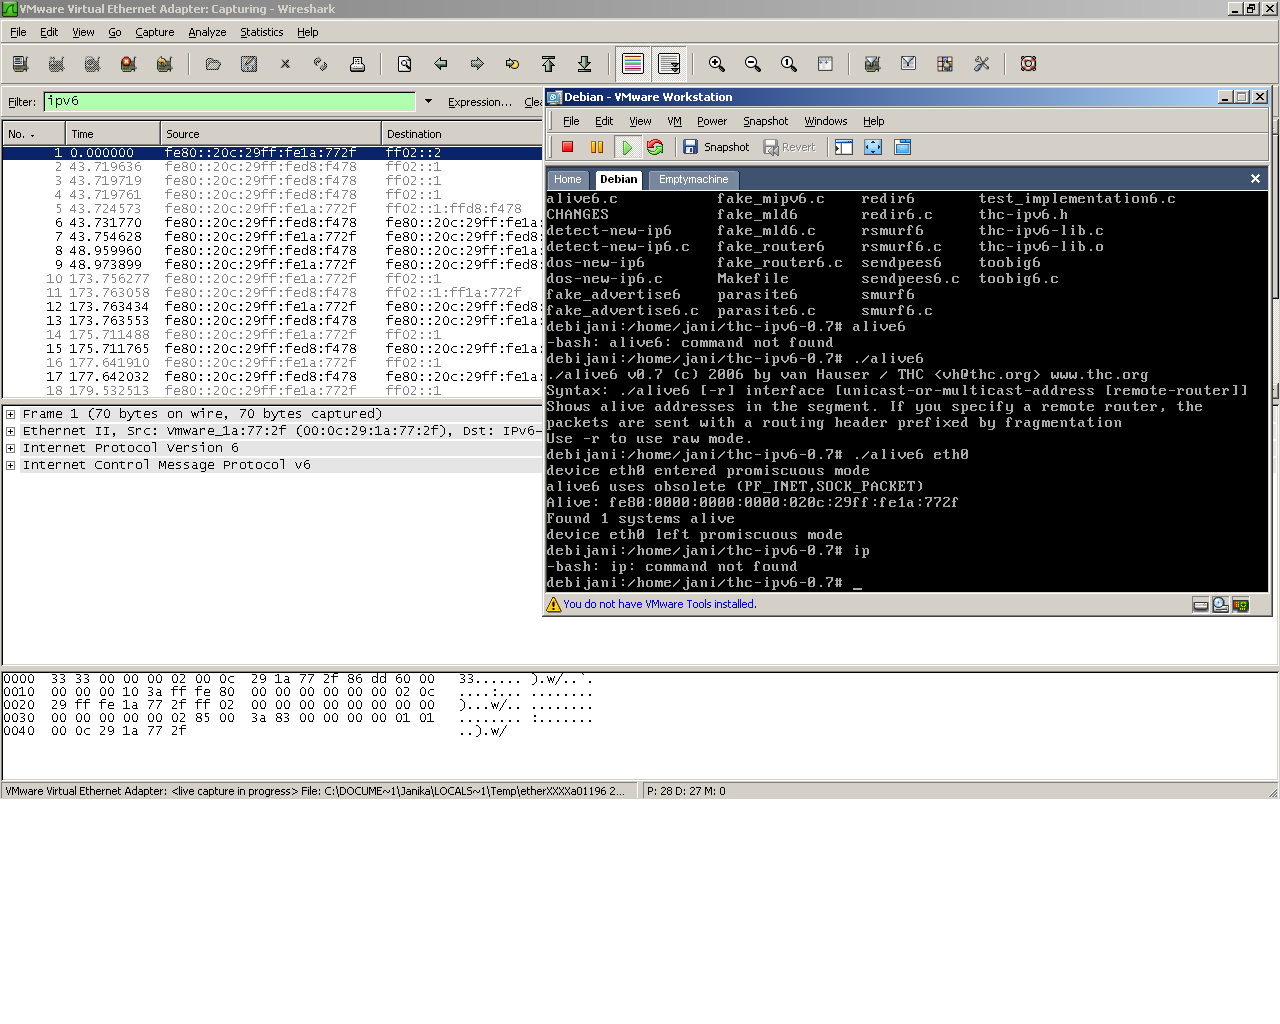
Task: Open the Find Packet tool
Action: pos(404,63)
